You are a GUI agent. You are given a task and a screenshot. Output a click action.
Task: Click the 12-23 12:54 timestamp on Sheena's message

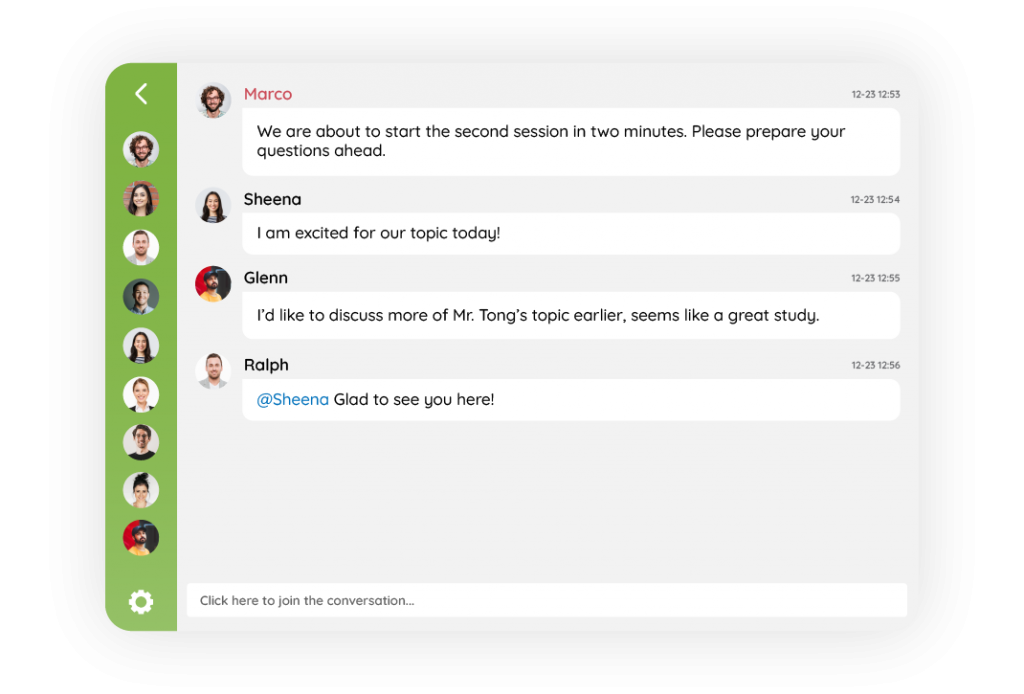click(875, 200)
